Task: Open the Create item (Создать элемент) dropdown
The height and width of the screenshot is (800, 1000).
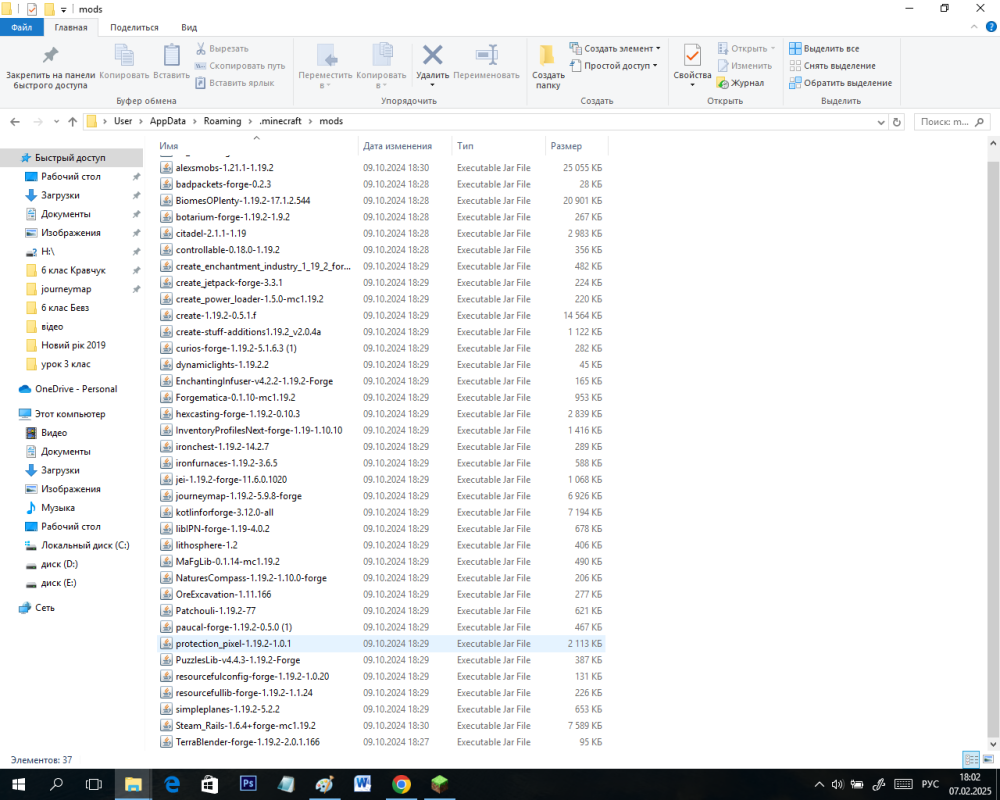Action: (x=615, y=48)
